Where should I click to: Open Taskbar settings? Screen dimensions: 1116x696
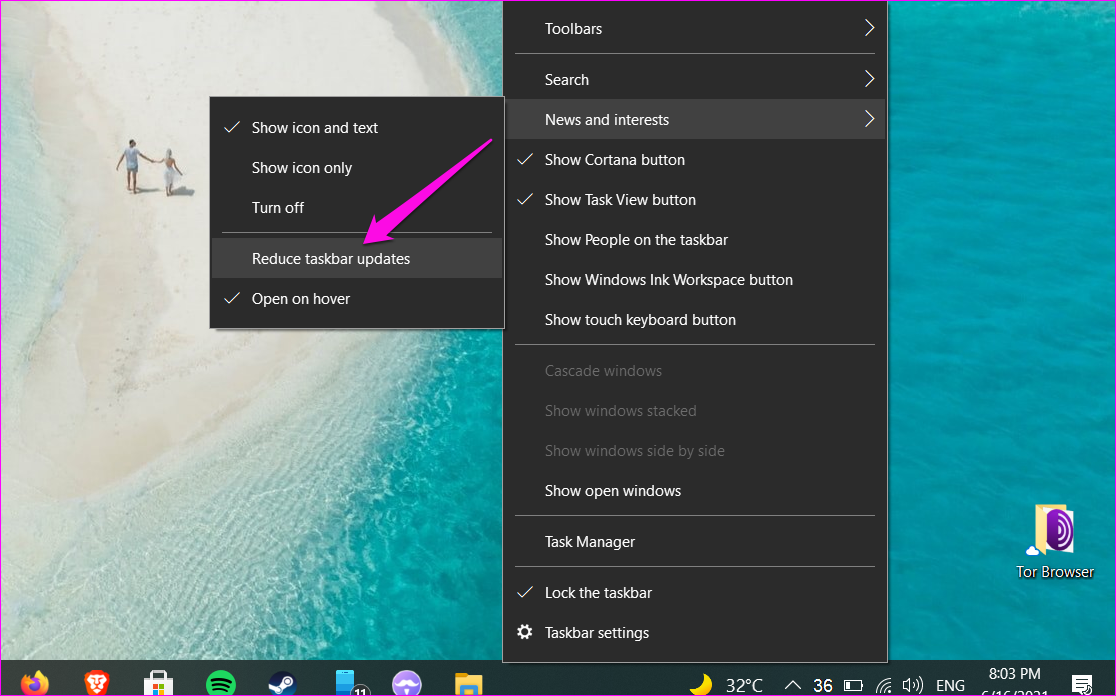(695, 633)
